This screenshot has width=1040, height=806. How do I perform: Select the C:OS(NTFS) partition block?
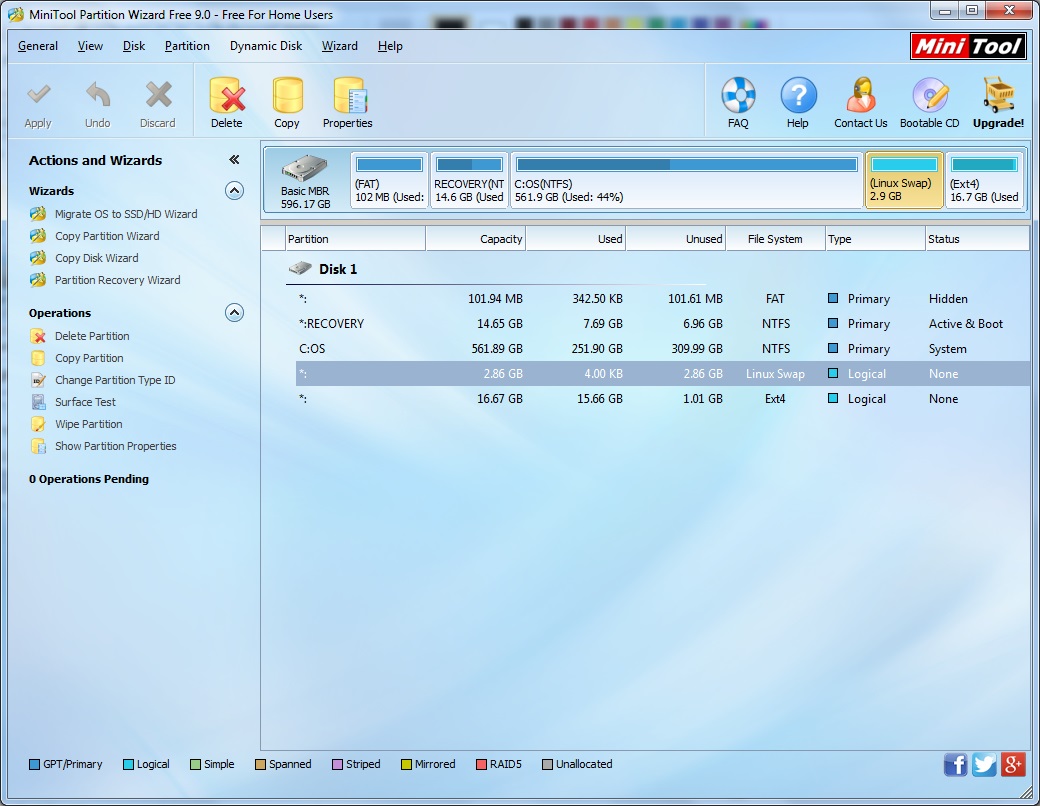coord(686,180)
